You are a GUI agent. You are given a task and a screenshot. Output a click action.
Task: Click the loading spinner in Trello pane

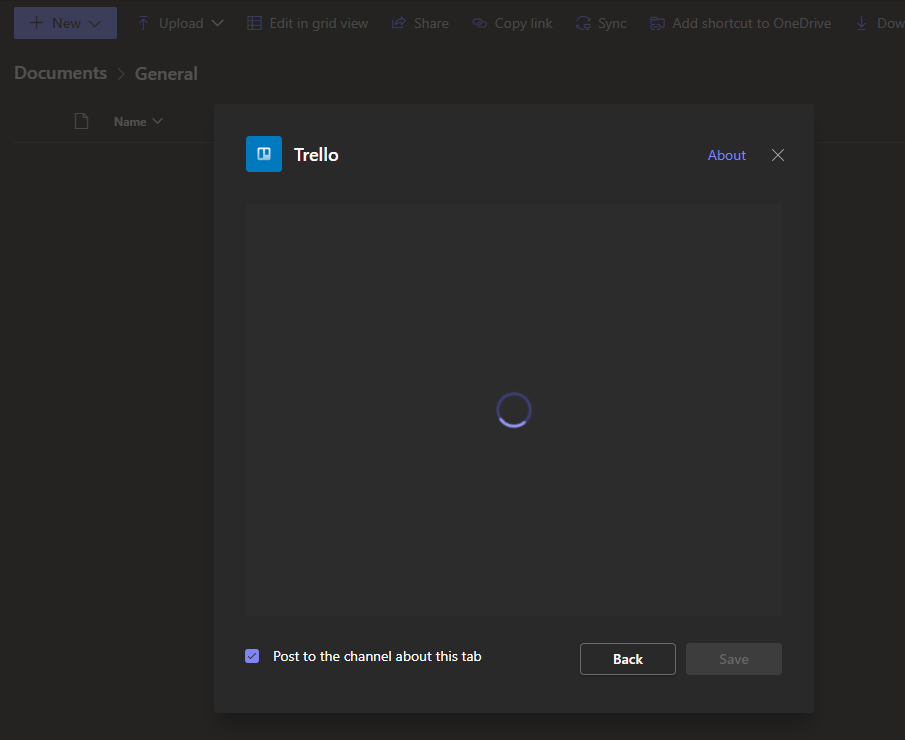click(514, 410)
